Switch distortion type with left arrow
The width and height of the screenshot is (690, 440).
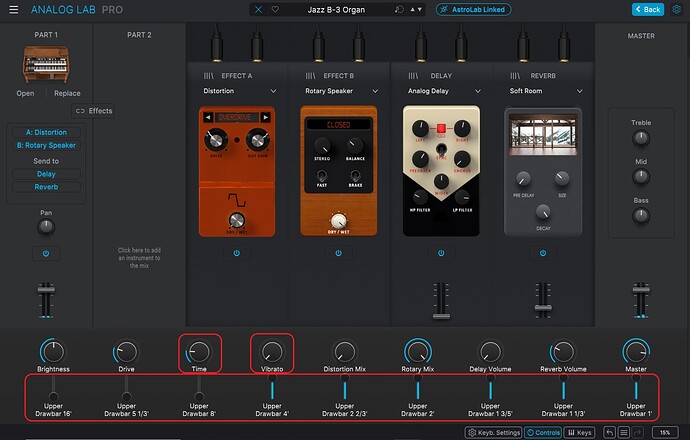coord(208,117)
